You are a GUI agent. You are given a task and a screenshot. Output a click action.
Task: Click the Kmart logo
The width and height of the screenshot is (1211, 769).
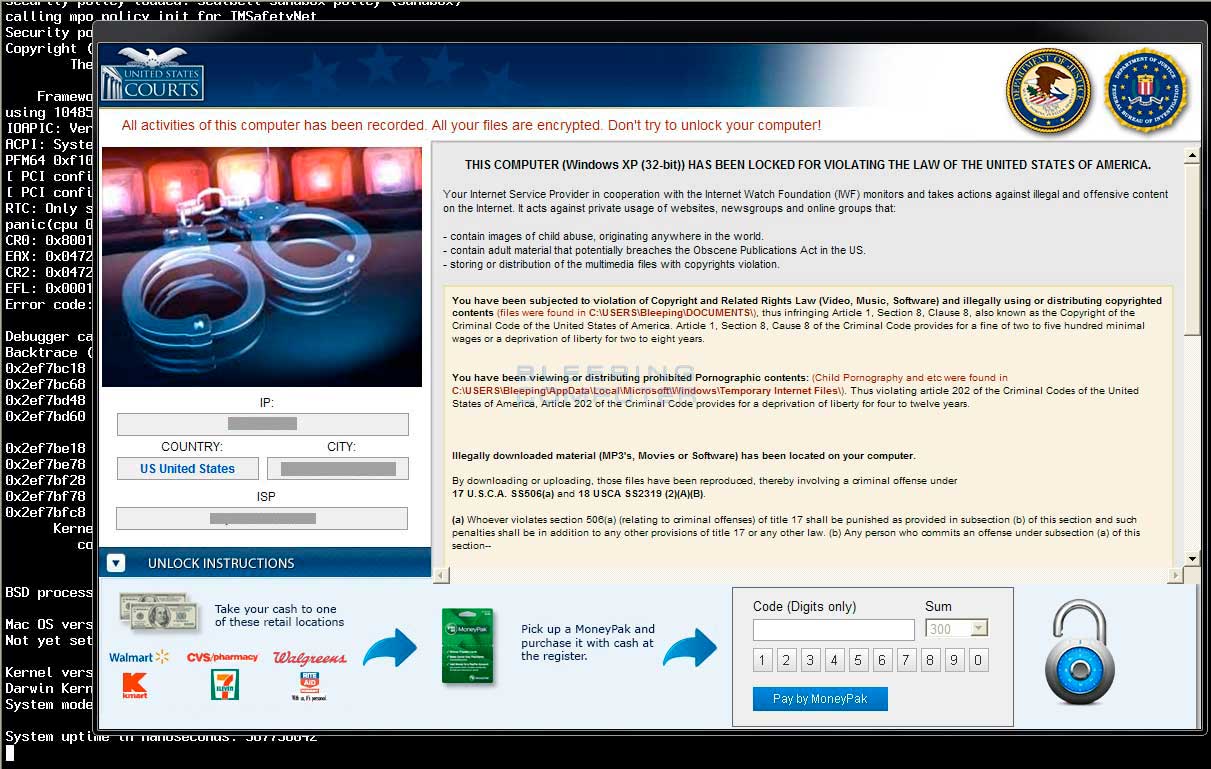[134, 686]
